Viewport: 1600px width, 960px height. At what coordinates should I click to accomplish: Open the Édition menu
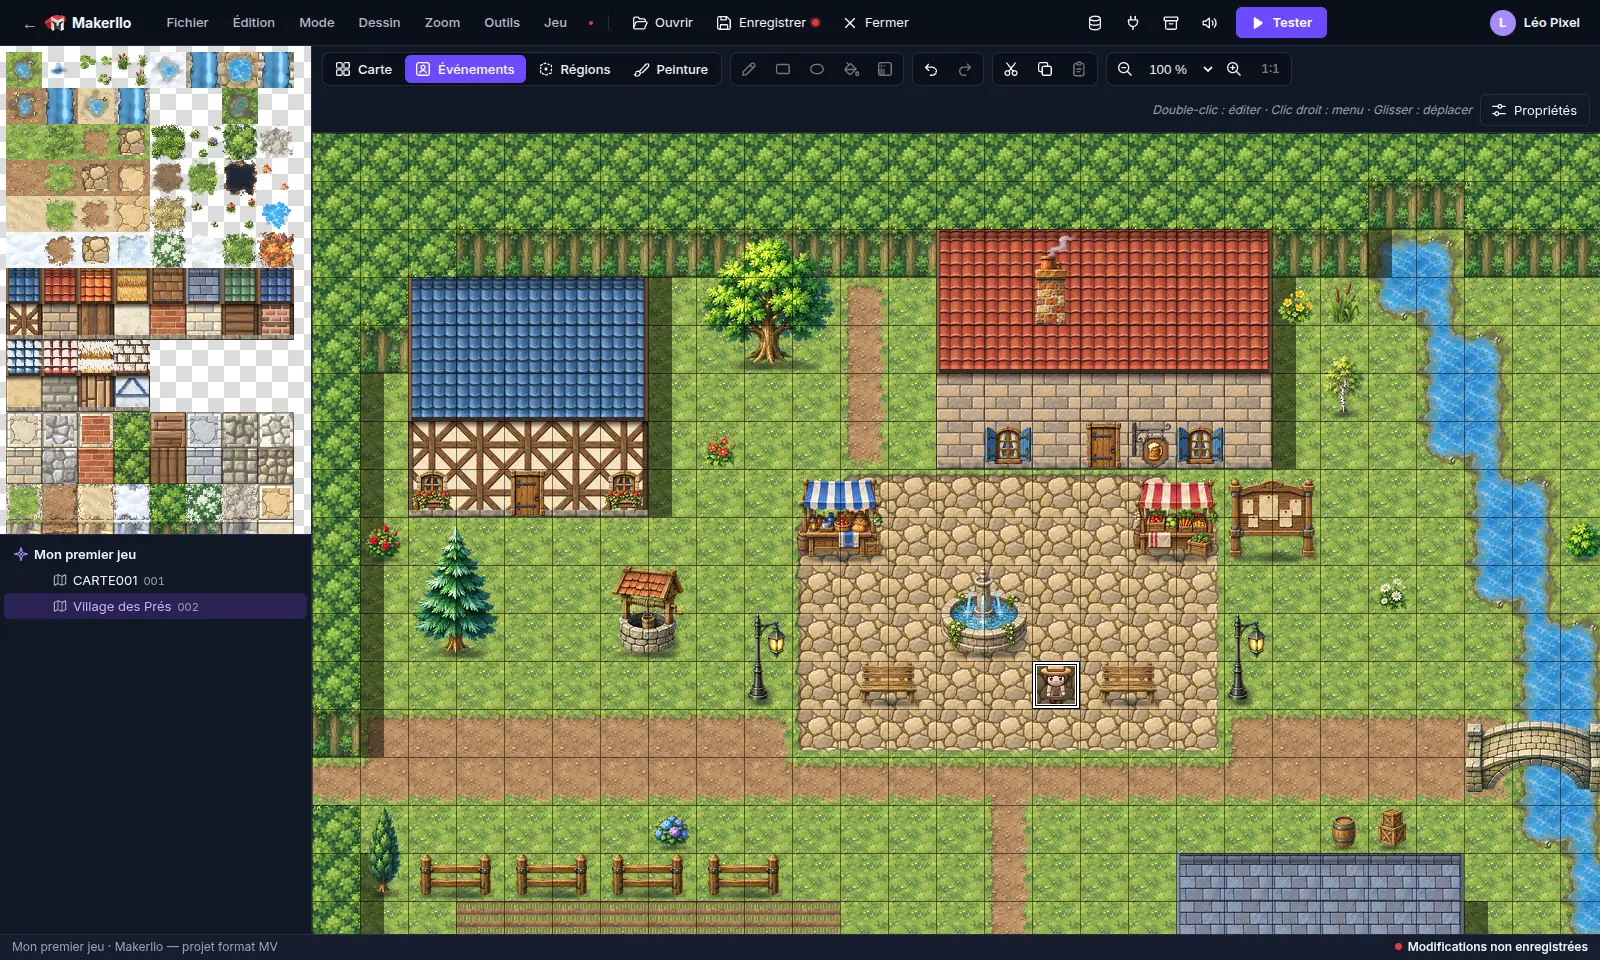(x=254, y=22)
